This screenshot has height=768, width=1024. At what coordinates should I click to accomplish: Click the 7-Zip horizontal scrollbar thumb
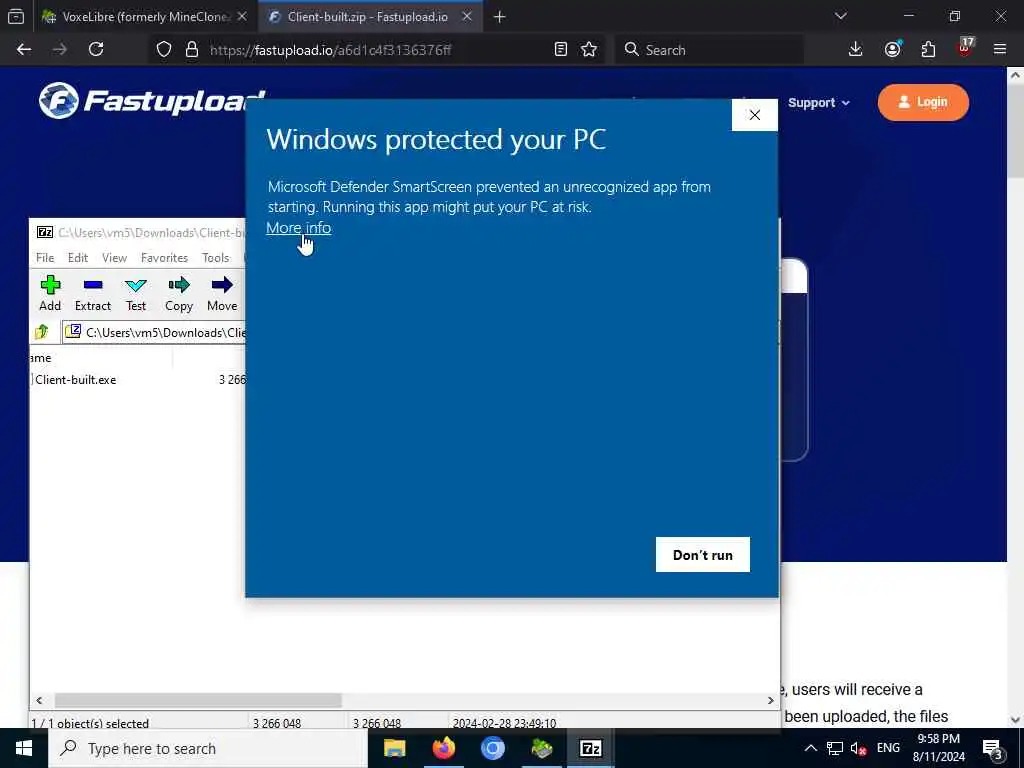pyautogui.click(x=198, y=700)
